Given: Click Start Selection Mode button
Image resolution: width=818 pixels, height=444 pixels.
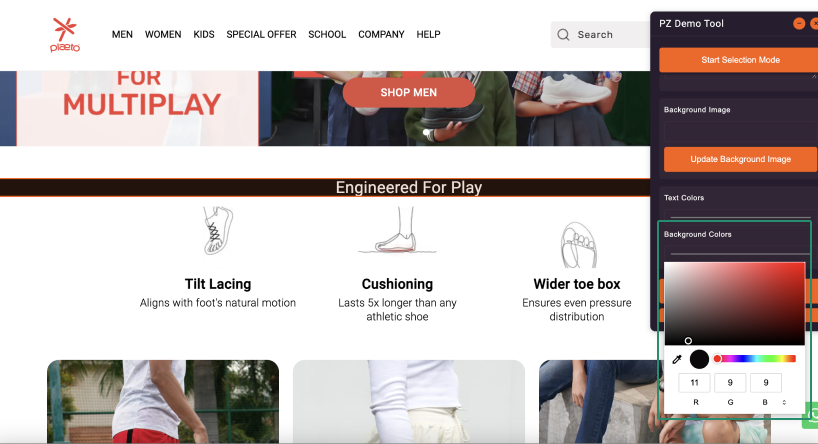Looking at the screenshot, I should coord(739,60).
